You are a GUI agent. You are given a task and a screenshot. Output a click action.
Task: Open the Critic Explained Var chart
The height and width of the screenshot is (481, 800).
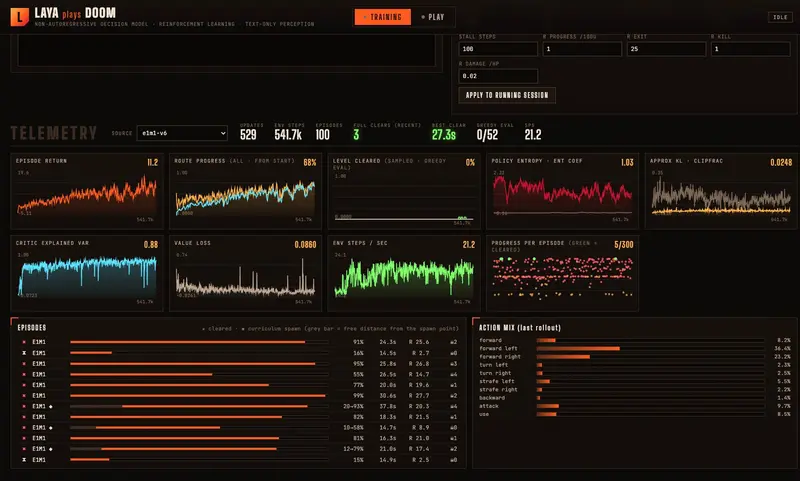[x=87, y=273]
